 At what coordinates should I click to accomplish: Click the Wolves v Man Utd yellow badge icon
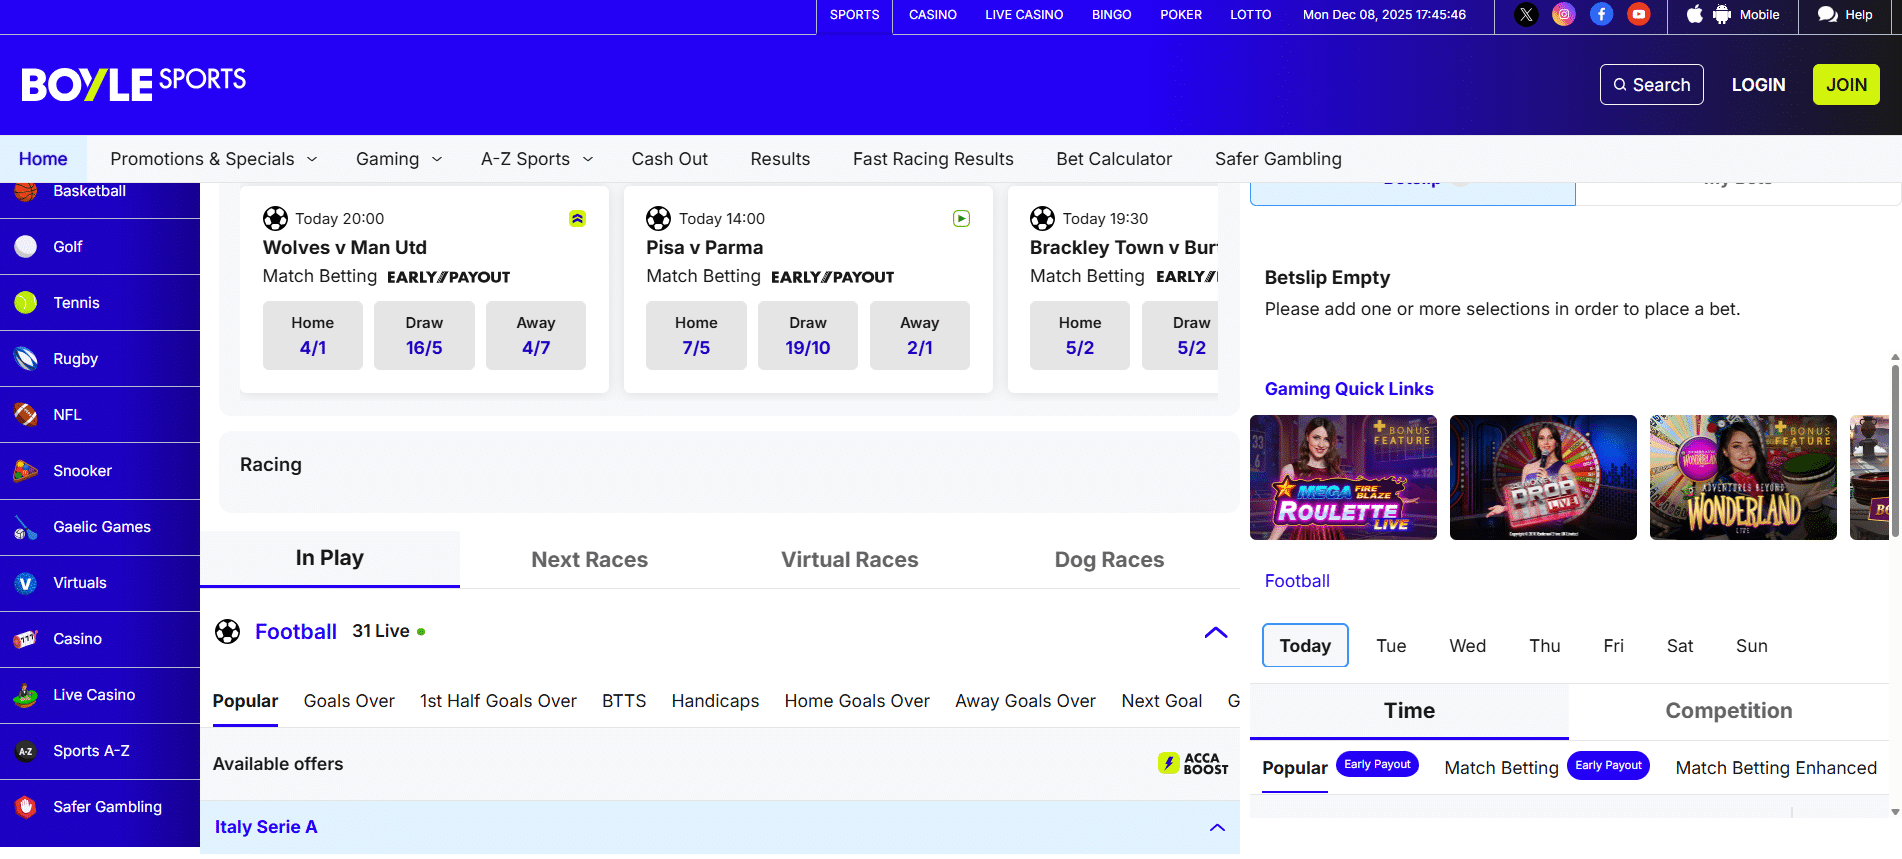[x=577, y=218]
